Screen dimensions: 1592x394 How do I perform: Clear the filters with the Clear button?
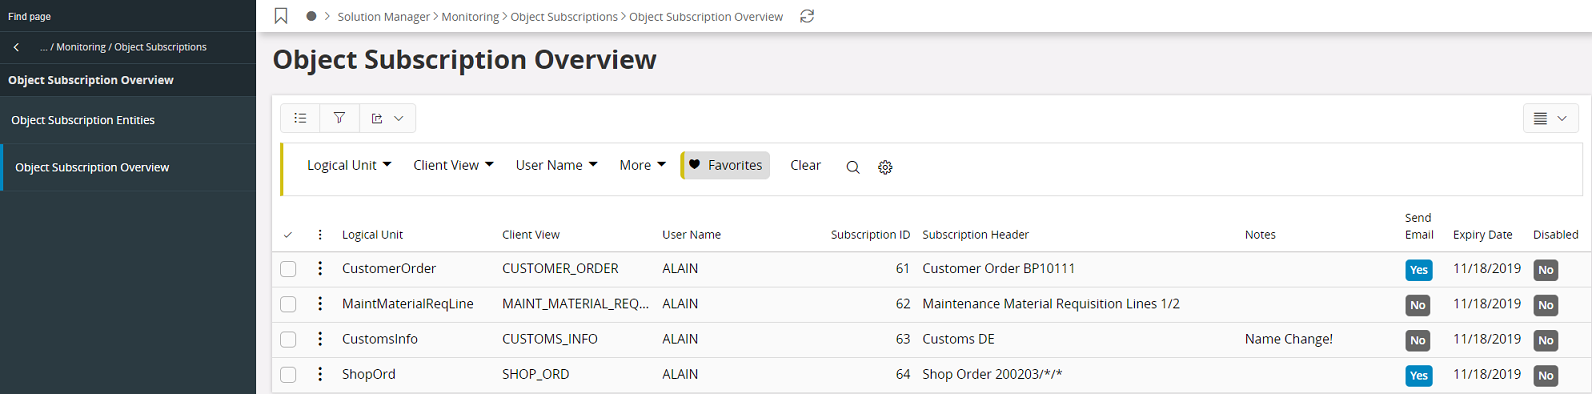click(x=805, y=165)
